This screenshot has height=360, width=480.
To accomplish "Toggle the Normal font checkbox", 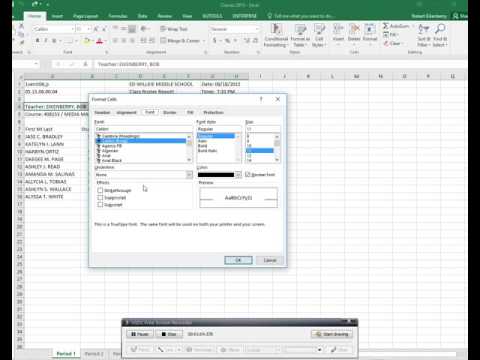I will (248, 174).
